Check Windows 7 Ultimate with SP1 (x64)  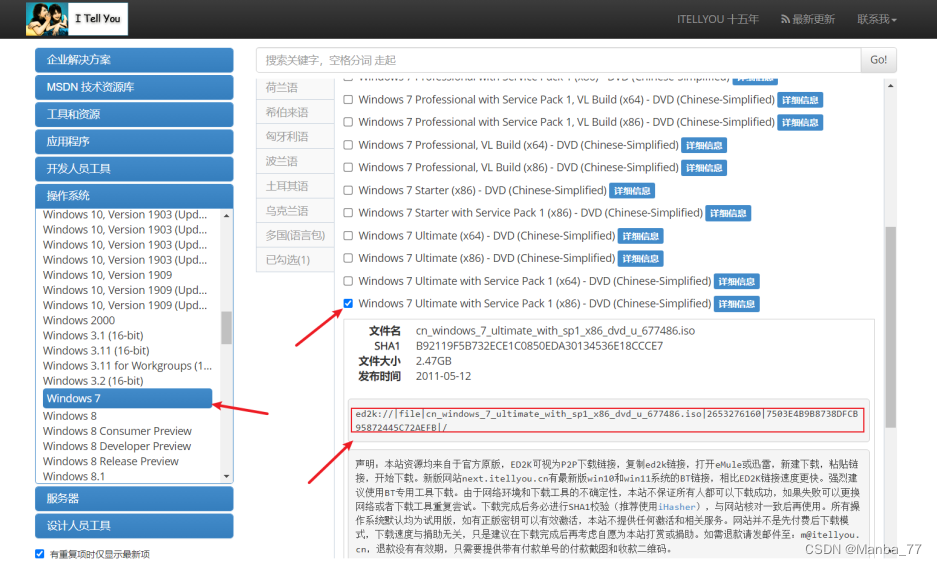348,281
